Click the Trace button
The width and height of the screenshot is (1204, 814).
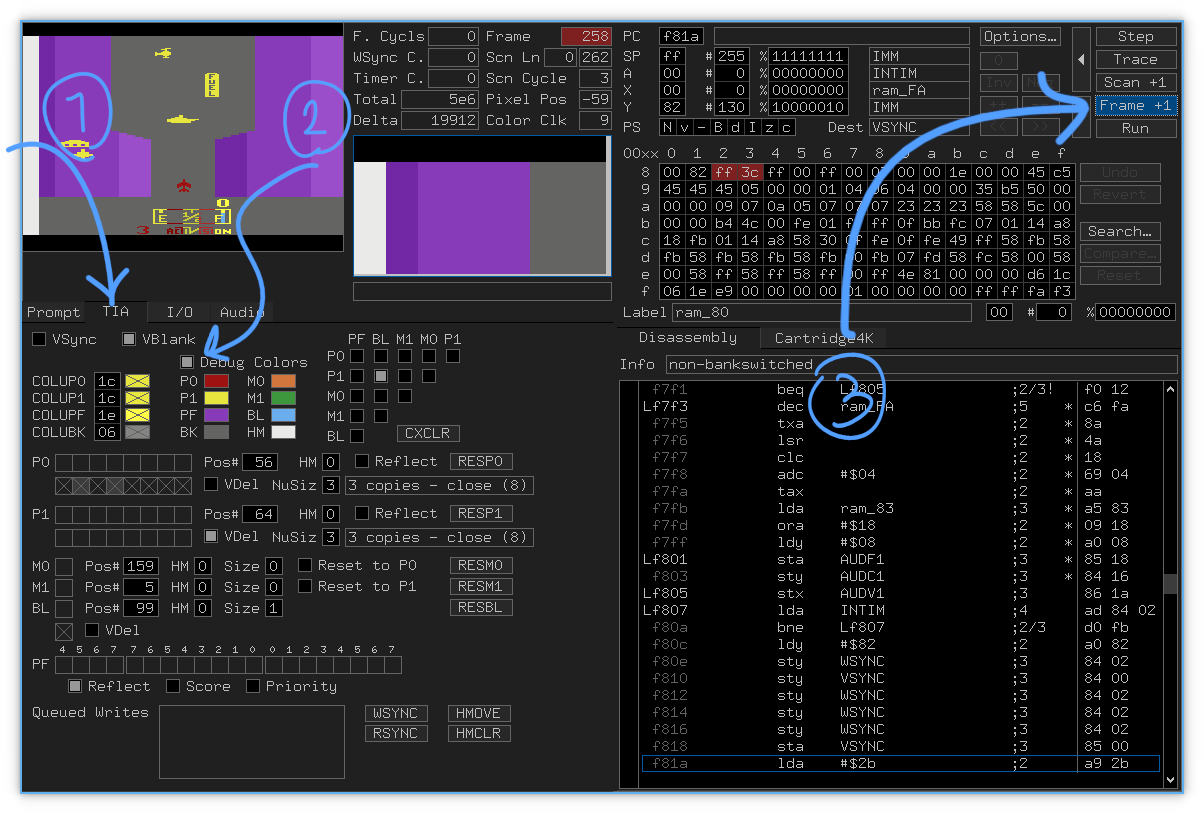coord(1136,59)
